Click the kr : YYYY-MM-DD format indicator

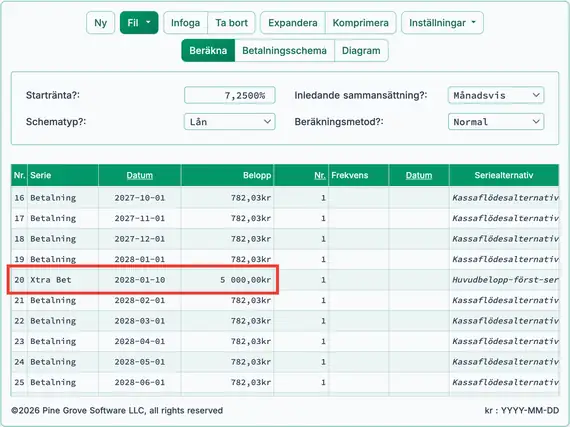point(522,411)
